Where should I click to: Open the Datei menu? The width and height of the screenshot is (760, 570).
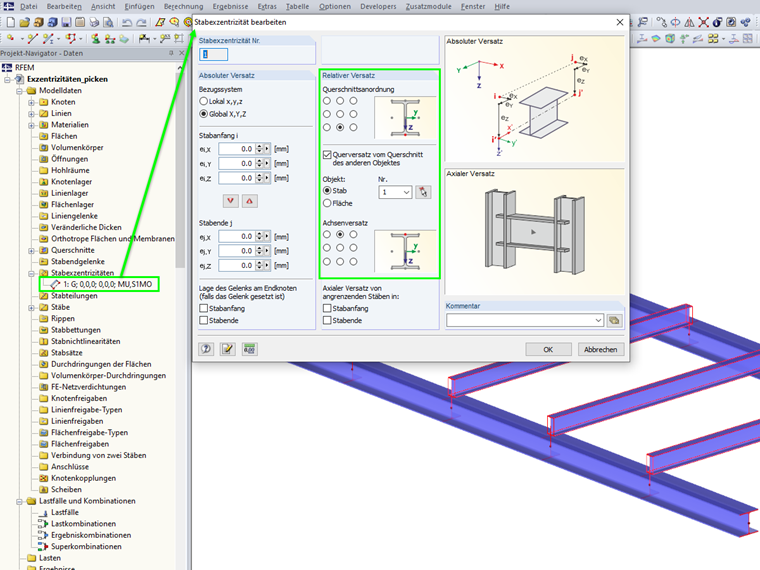coord(29,6)
